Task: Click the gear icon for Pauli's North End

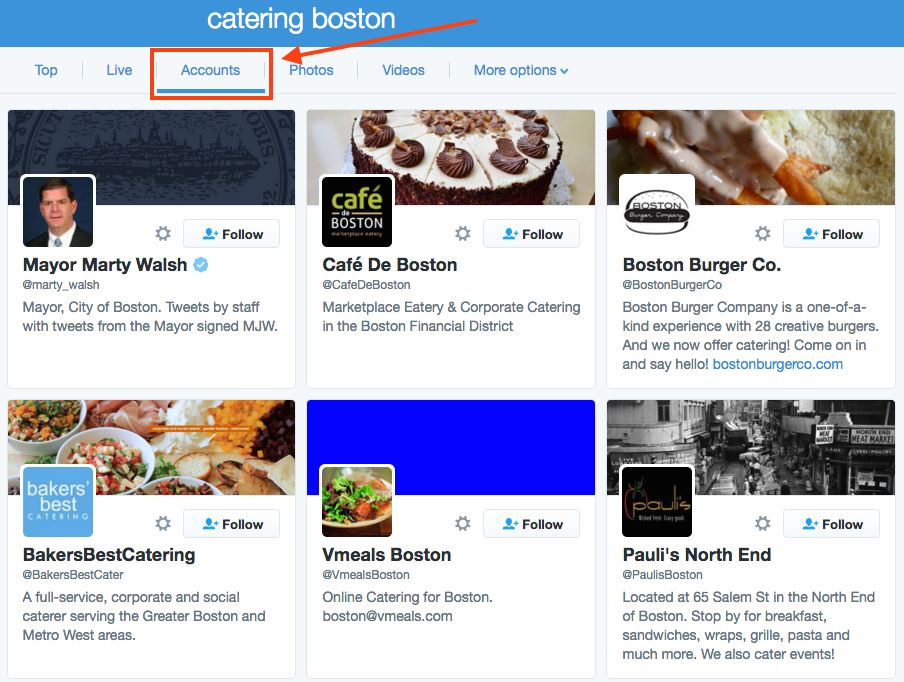Action: click(x=762, y=523)
